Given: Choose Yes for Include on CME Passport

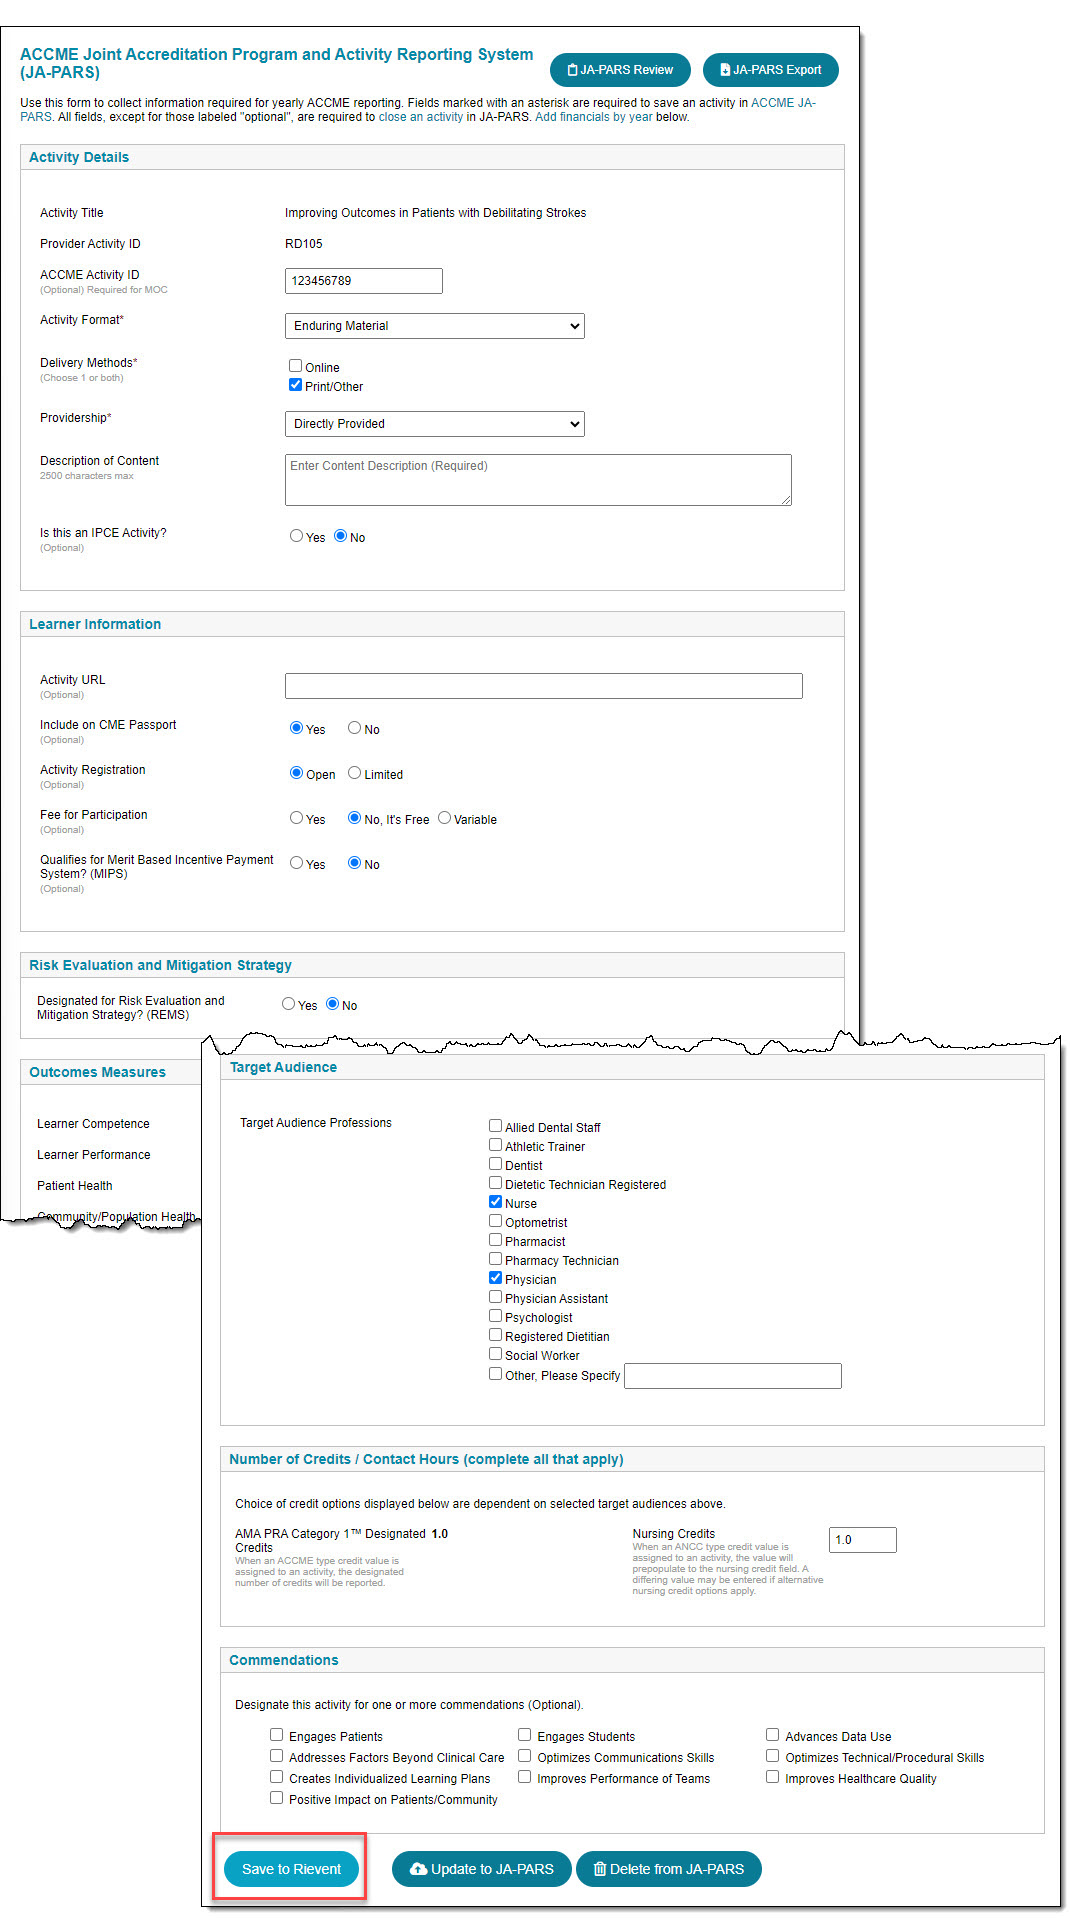Looking at the screenshot, I should click(x=296, y=728).
